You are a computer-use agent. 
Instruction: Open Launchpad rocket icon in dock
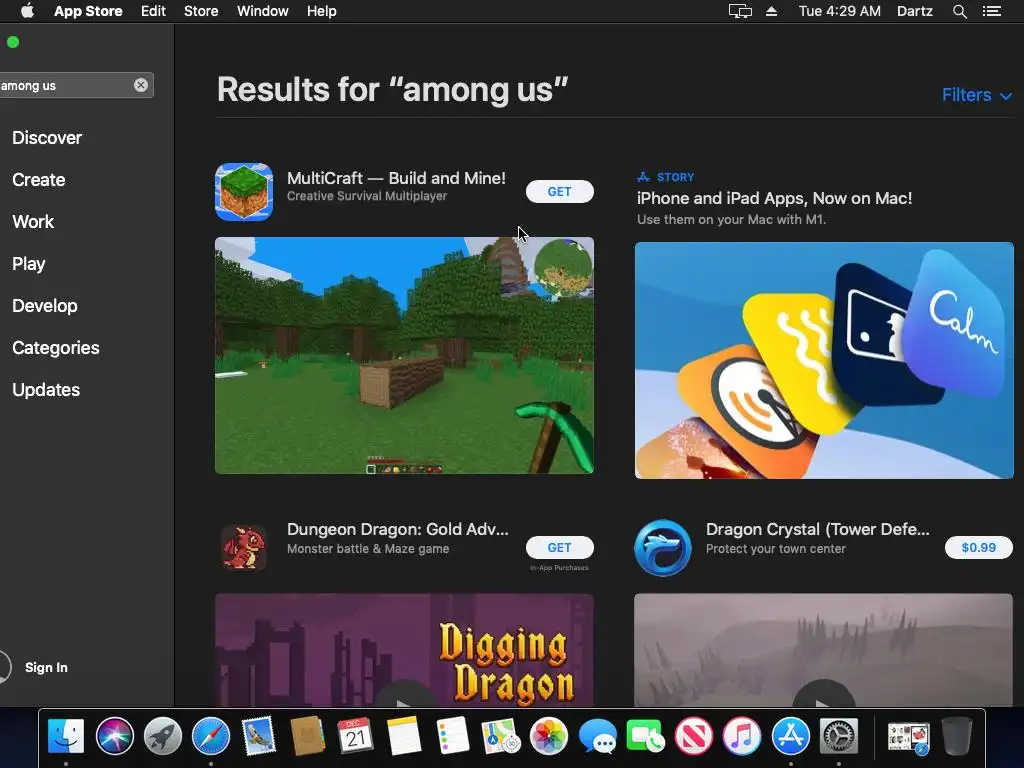163,736
